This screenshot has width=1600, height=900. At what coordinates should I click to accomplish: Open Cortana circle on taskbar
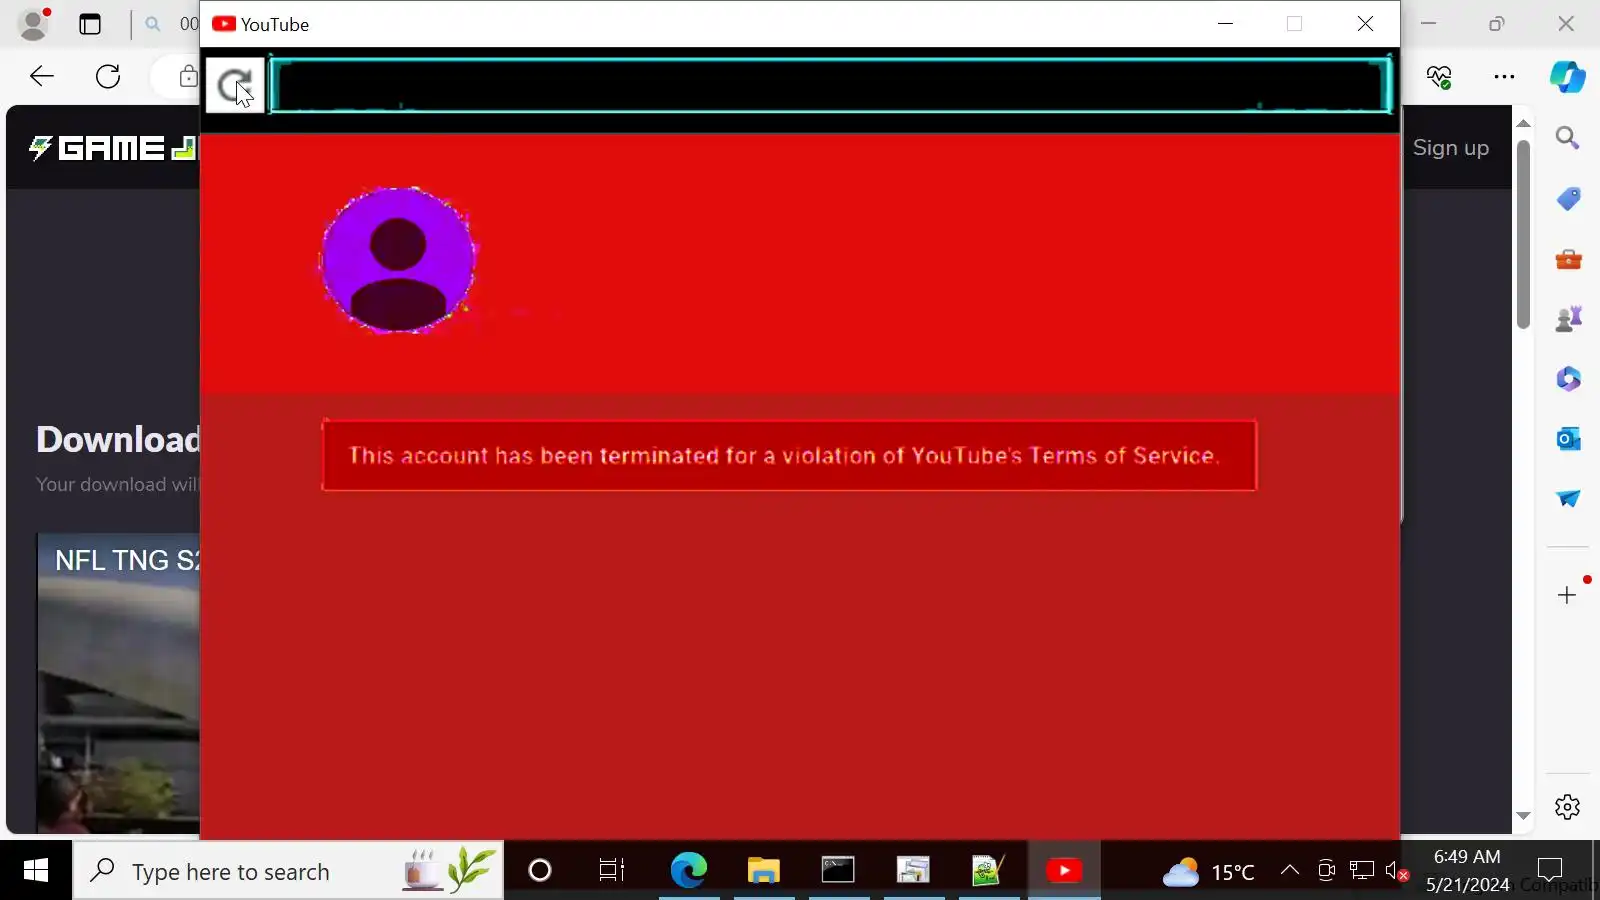point(540,871)
